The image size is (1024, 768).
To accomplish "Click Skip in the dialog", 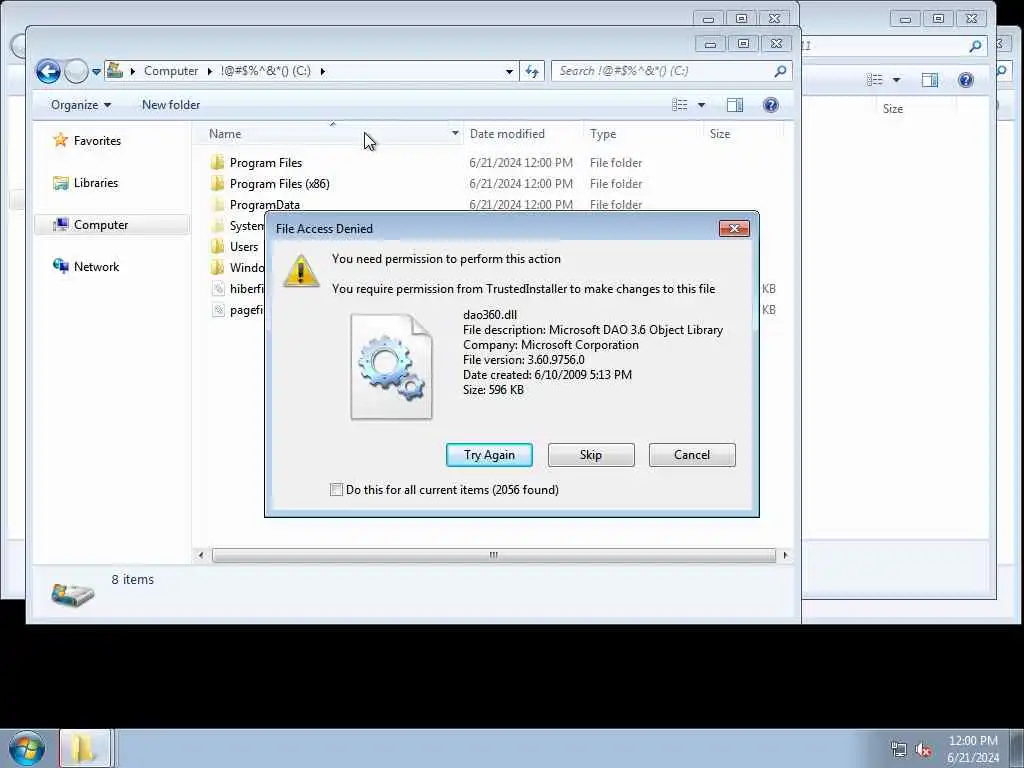I will 591,455.
